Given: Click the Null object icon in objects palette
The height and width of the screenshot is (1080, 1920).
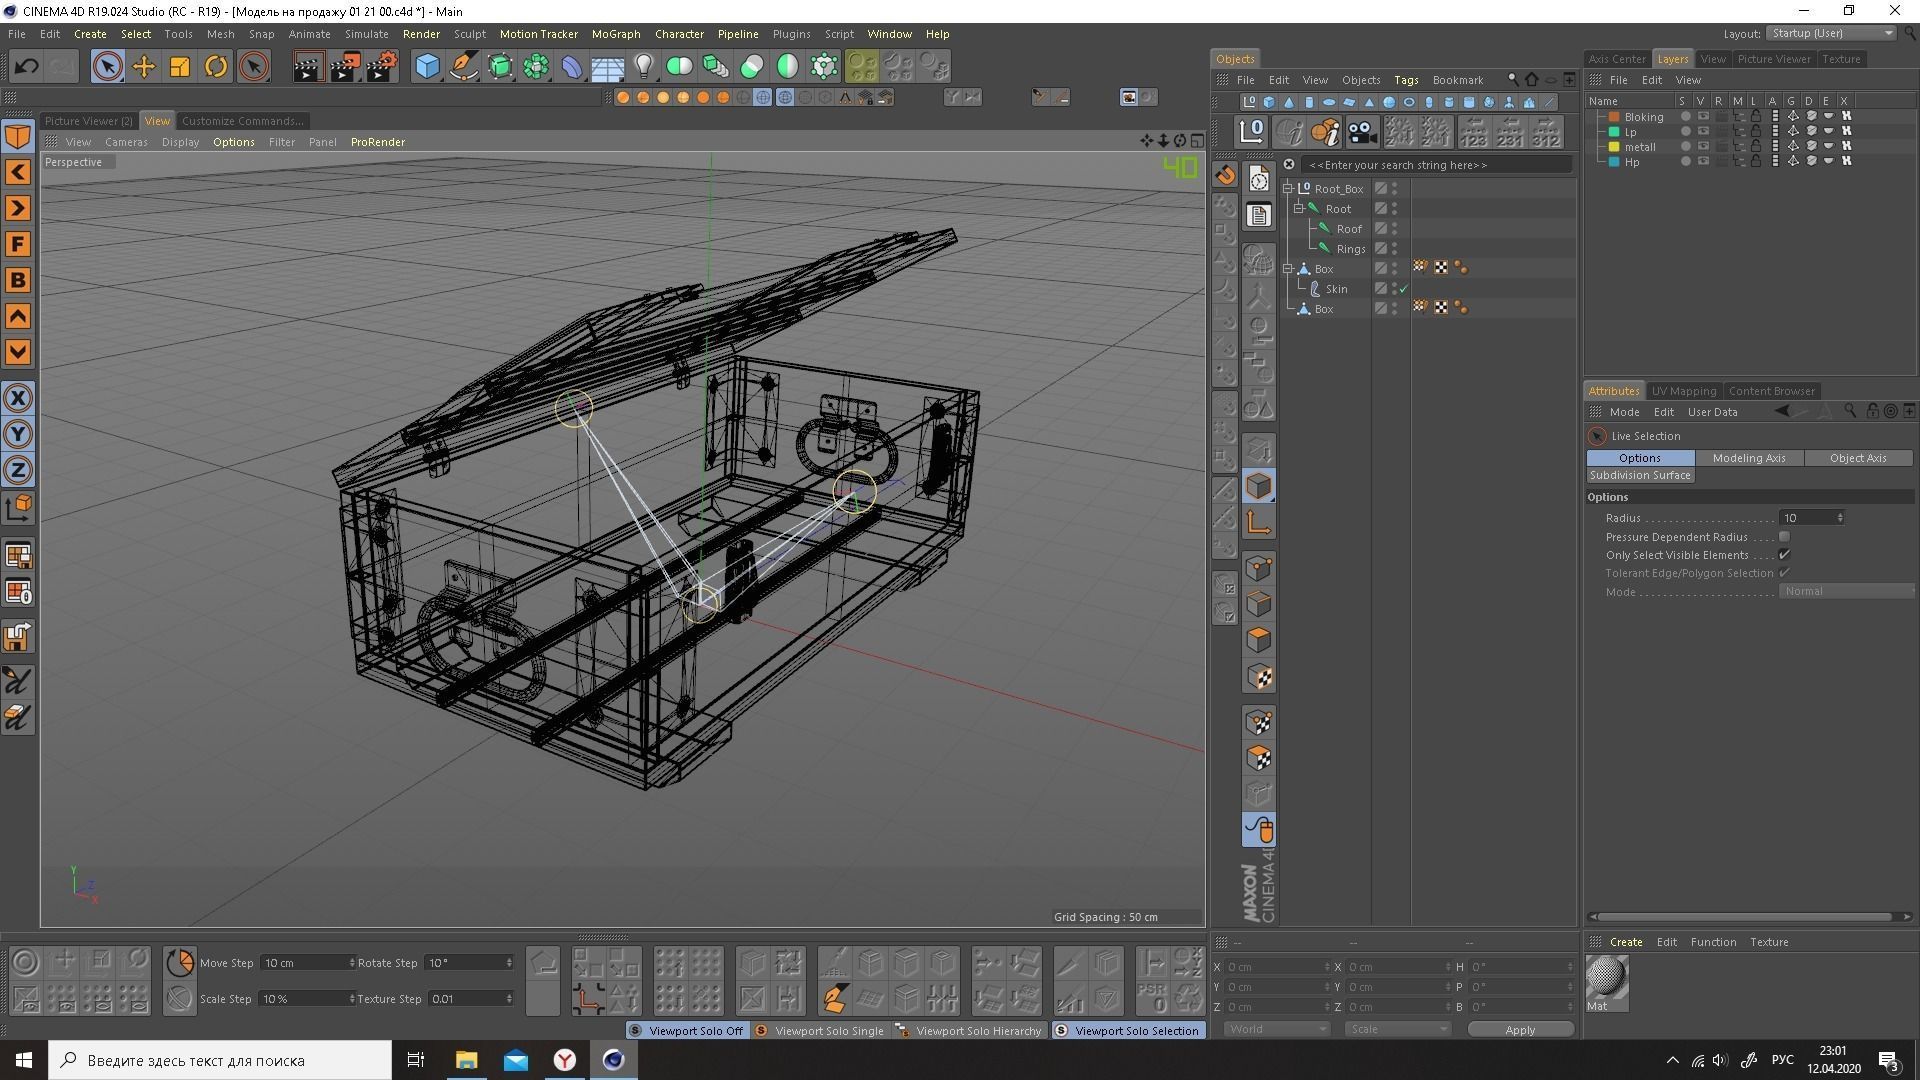Looking at the screenshot, I should click(x=1249, y=102).
